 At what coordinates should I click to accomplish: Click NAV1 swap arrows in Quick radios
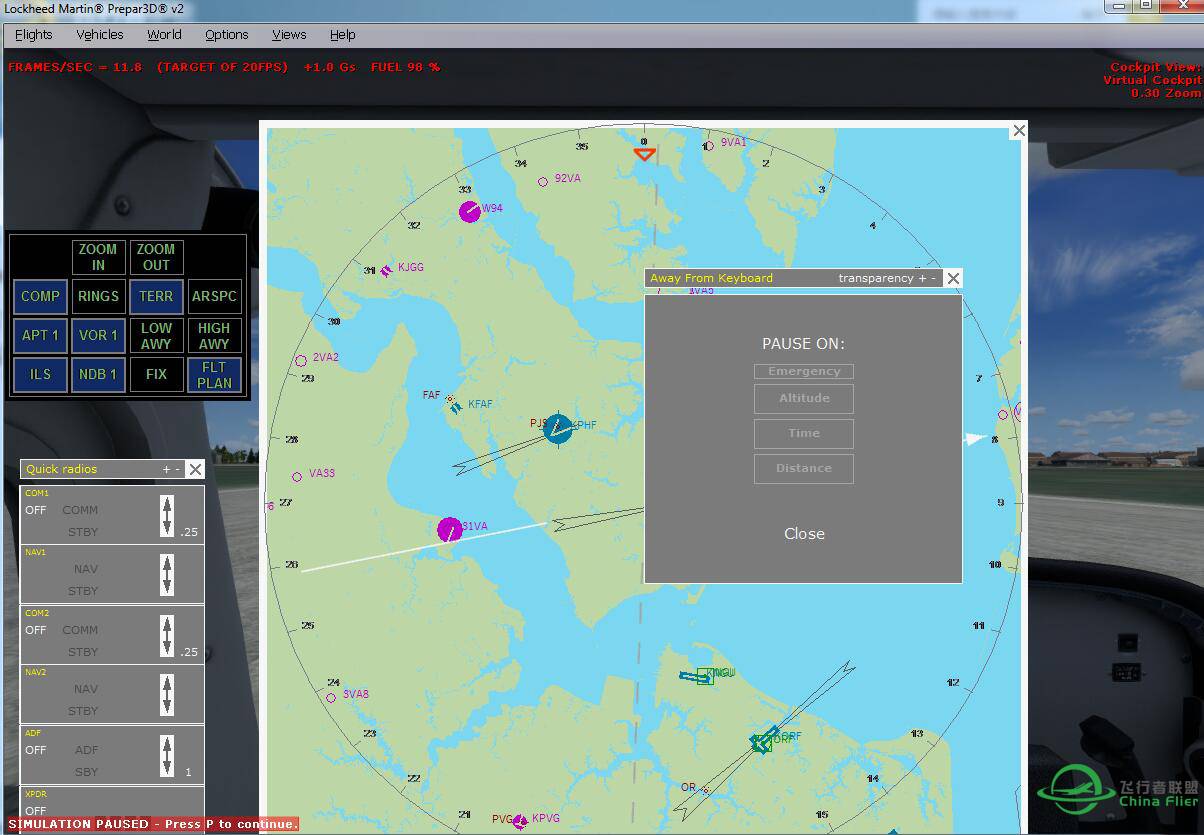(x=167, y=576)
